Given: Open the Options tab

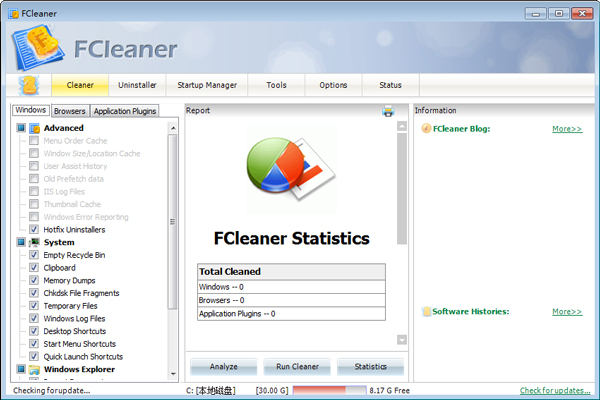Looking at the screenshot, I should [333, 85].
